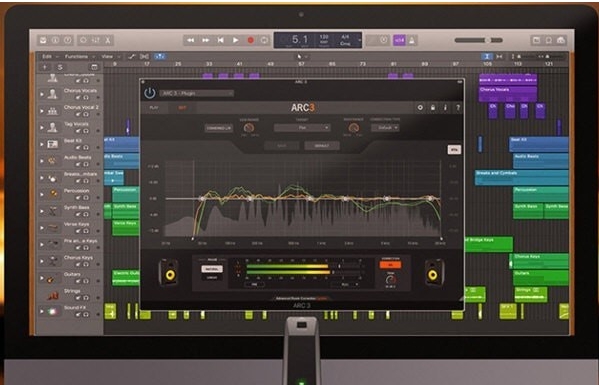Viewport: 599px width, 385px height.
Task: Open the Tuner button in the control bar
Action: point(383,40)
